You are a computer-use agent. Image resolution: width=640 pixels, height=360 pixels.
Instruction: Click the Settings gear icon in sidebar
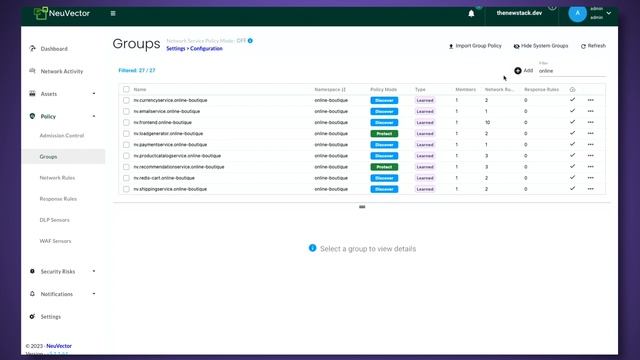click(32, 316)
